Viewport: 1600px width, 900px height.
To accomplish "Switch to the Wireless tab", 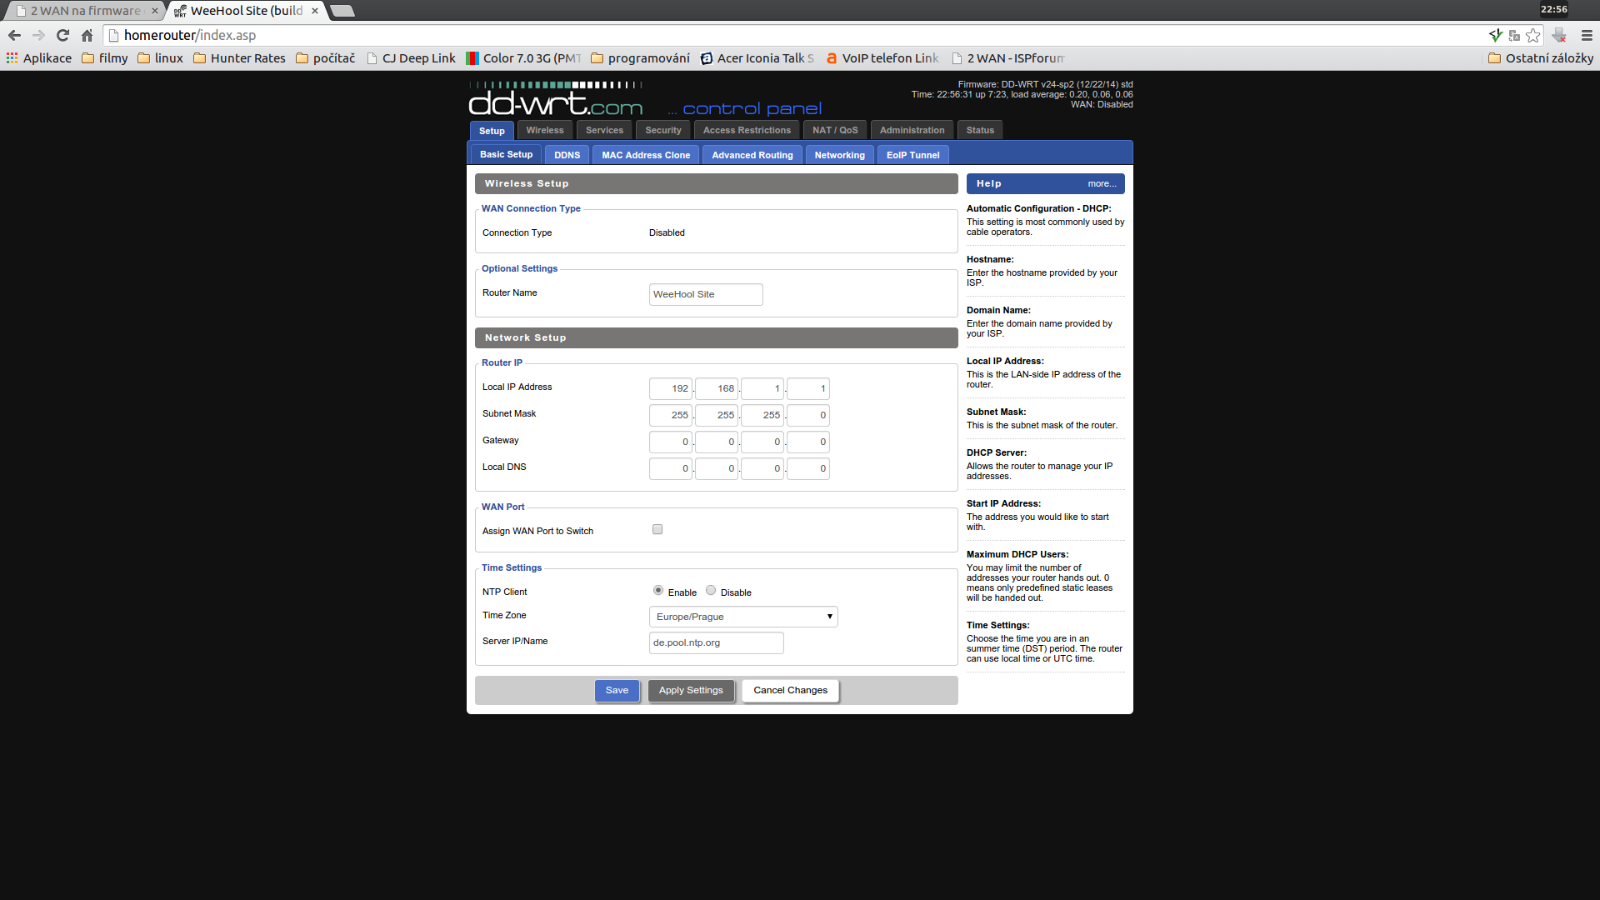I will tap(545, 130).
